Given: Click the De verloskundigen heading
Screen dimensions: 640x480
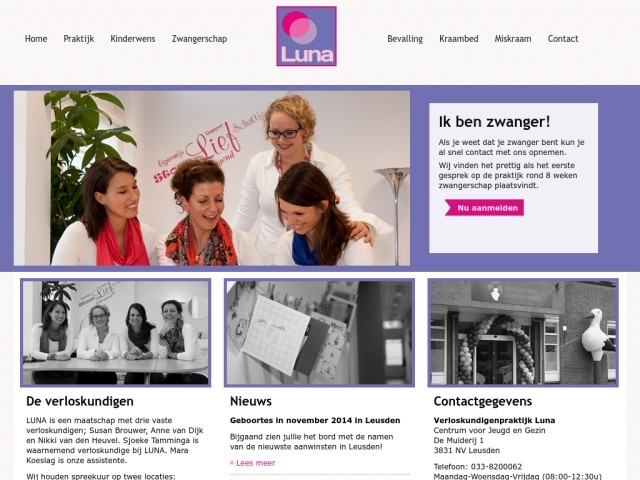Looking at the screenshot, I should 80,401.
